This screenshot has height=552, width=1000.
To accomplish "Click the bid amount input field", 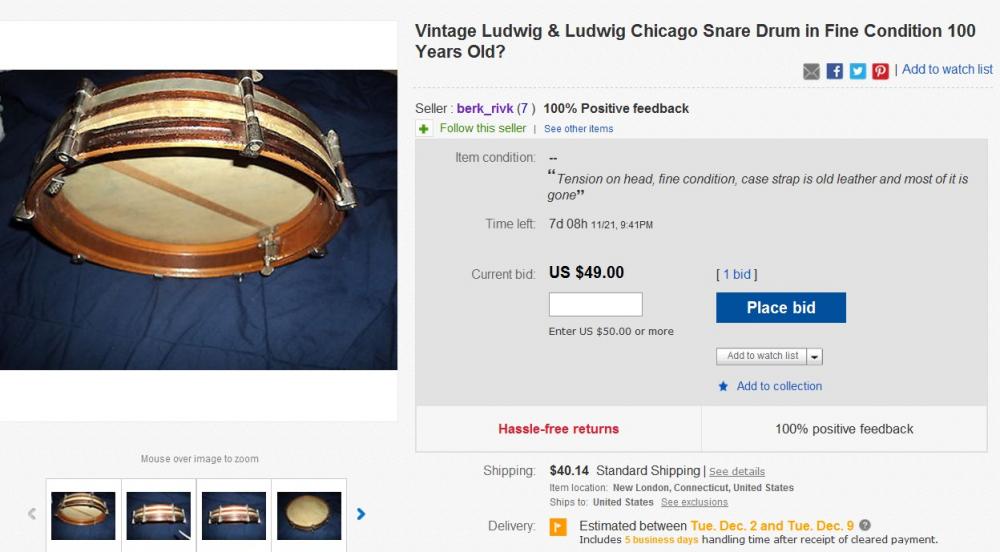I will (596, 305).
